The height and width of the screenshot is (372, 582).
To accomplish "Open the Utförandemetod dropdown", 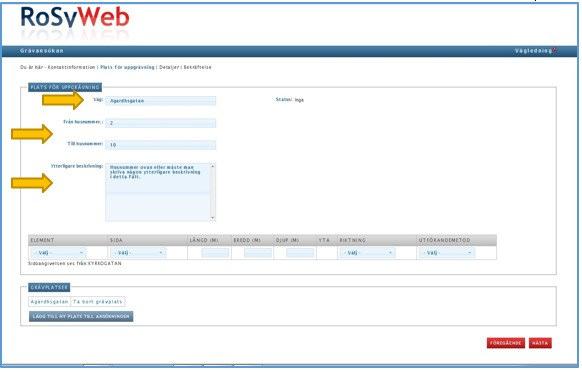I will point(447,253).
